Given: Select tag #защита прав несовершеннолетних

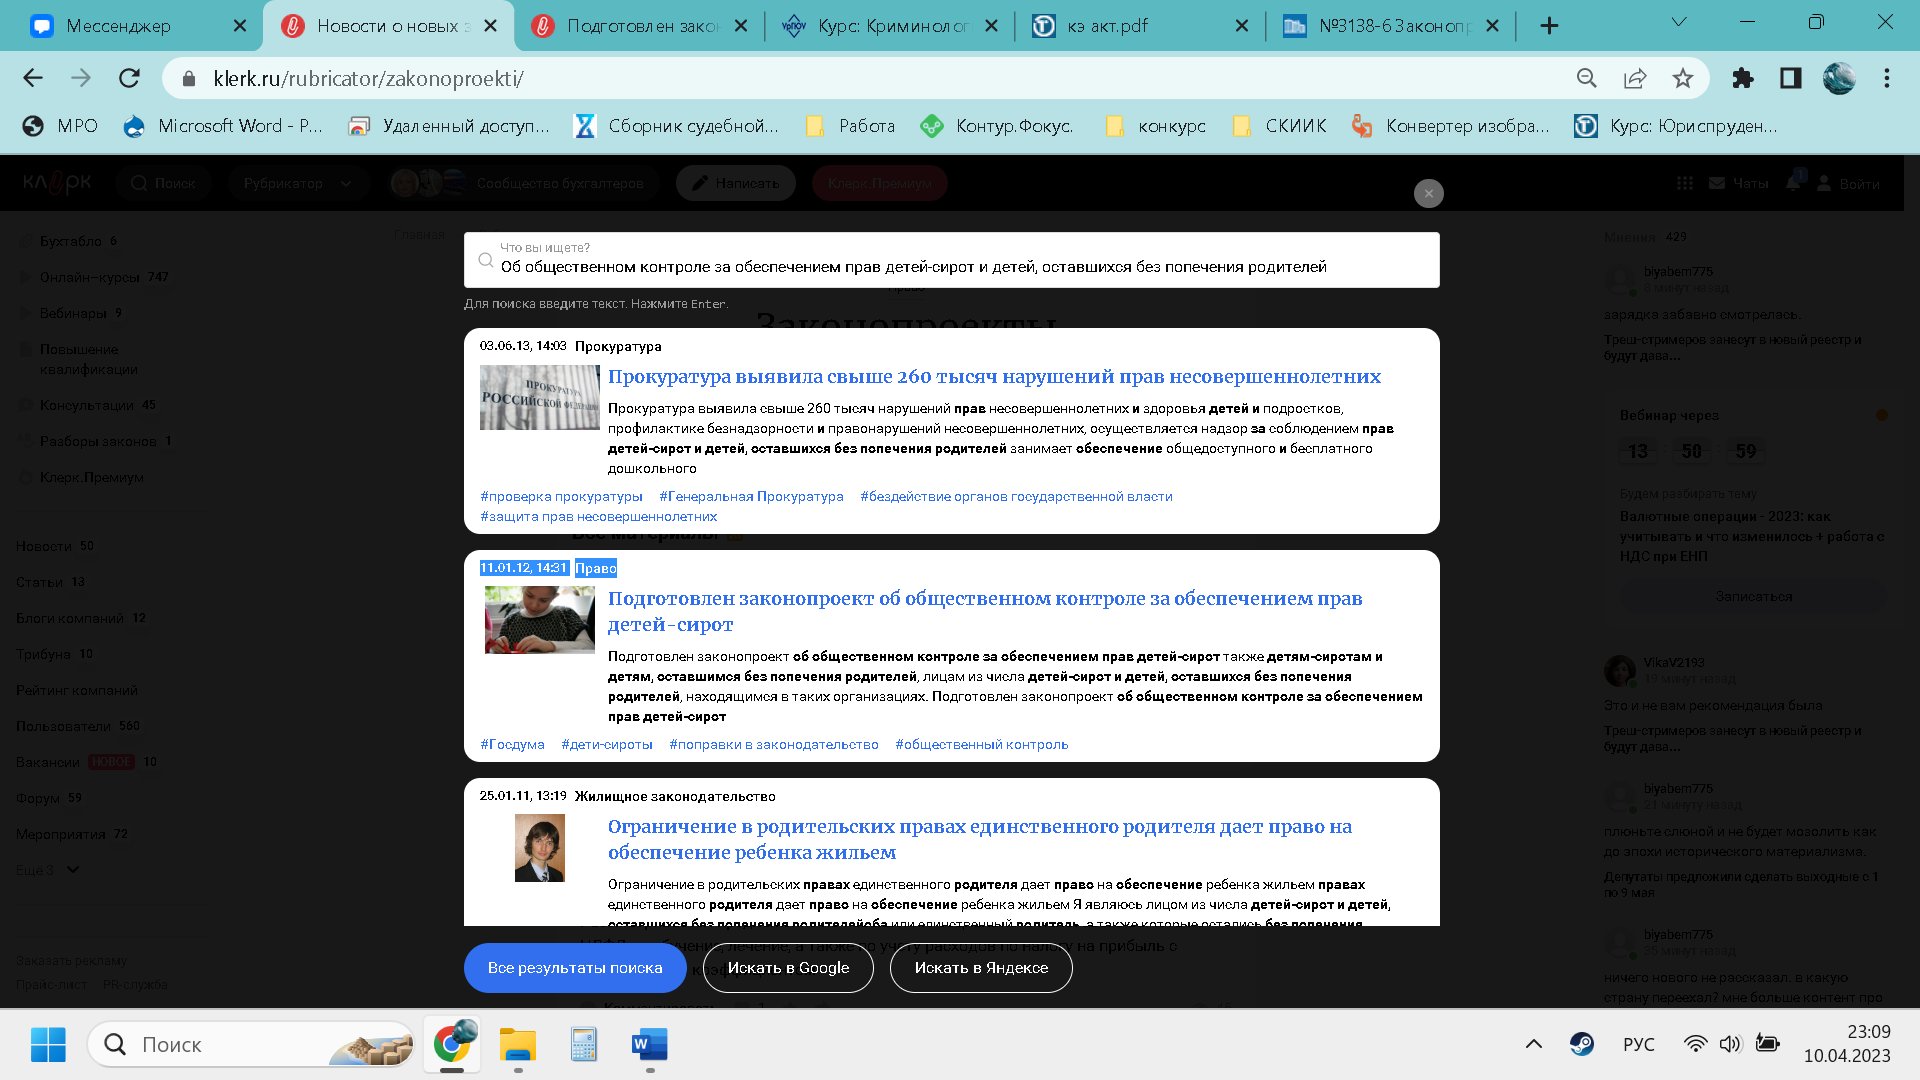Looking at the screenshot, I should pyautogui.click(x=598, y=516).
